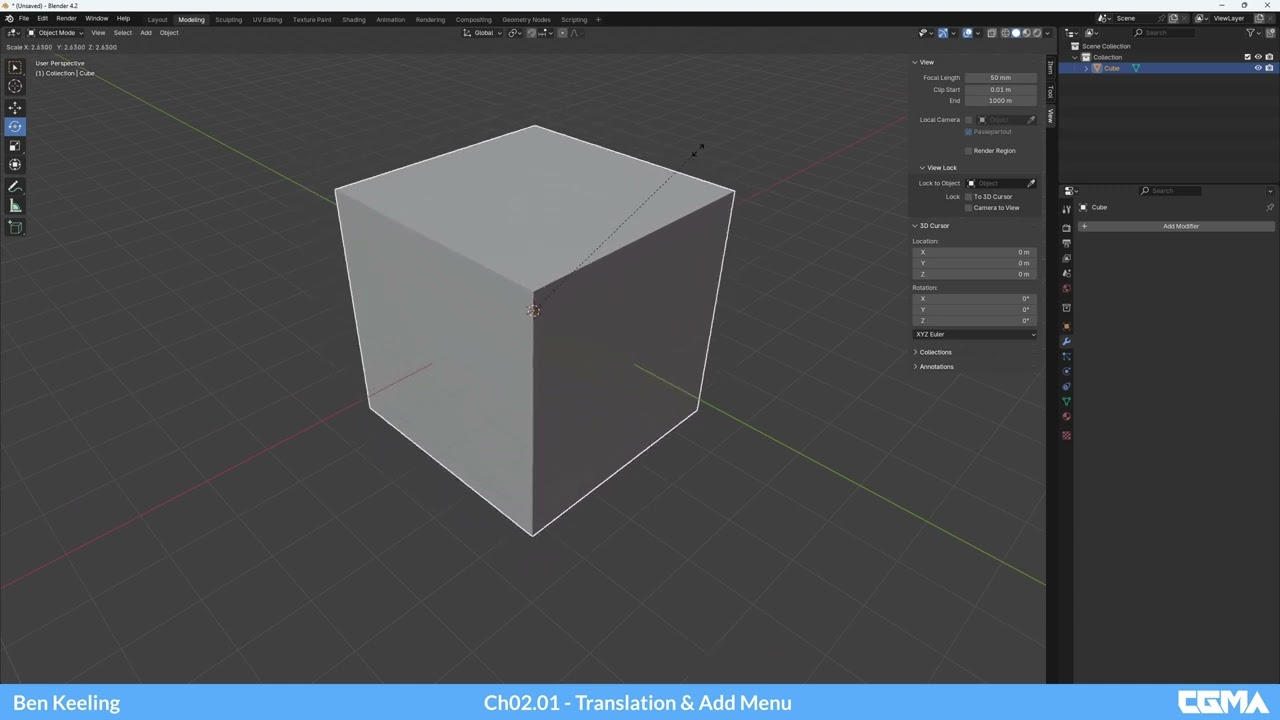Open the Object Mode dropdown
1280x720 pixels.
[x=56, y=33]
